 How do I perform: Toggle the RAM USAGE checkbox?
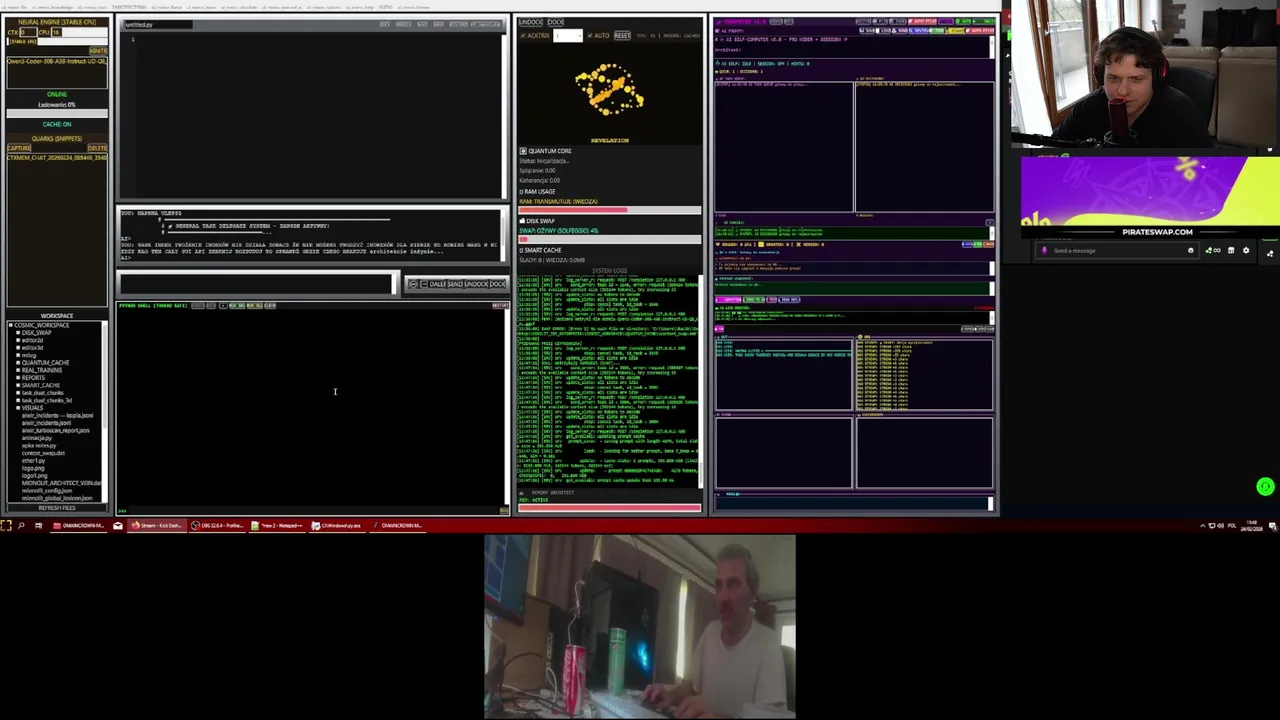(x=522, y=191)
